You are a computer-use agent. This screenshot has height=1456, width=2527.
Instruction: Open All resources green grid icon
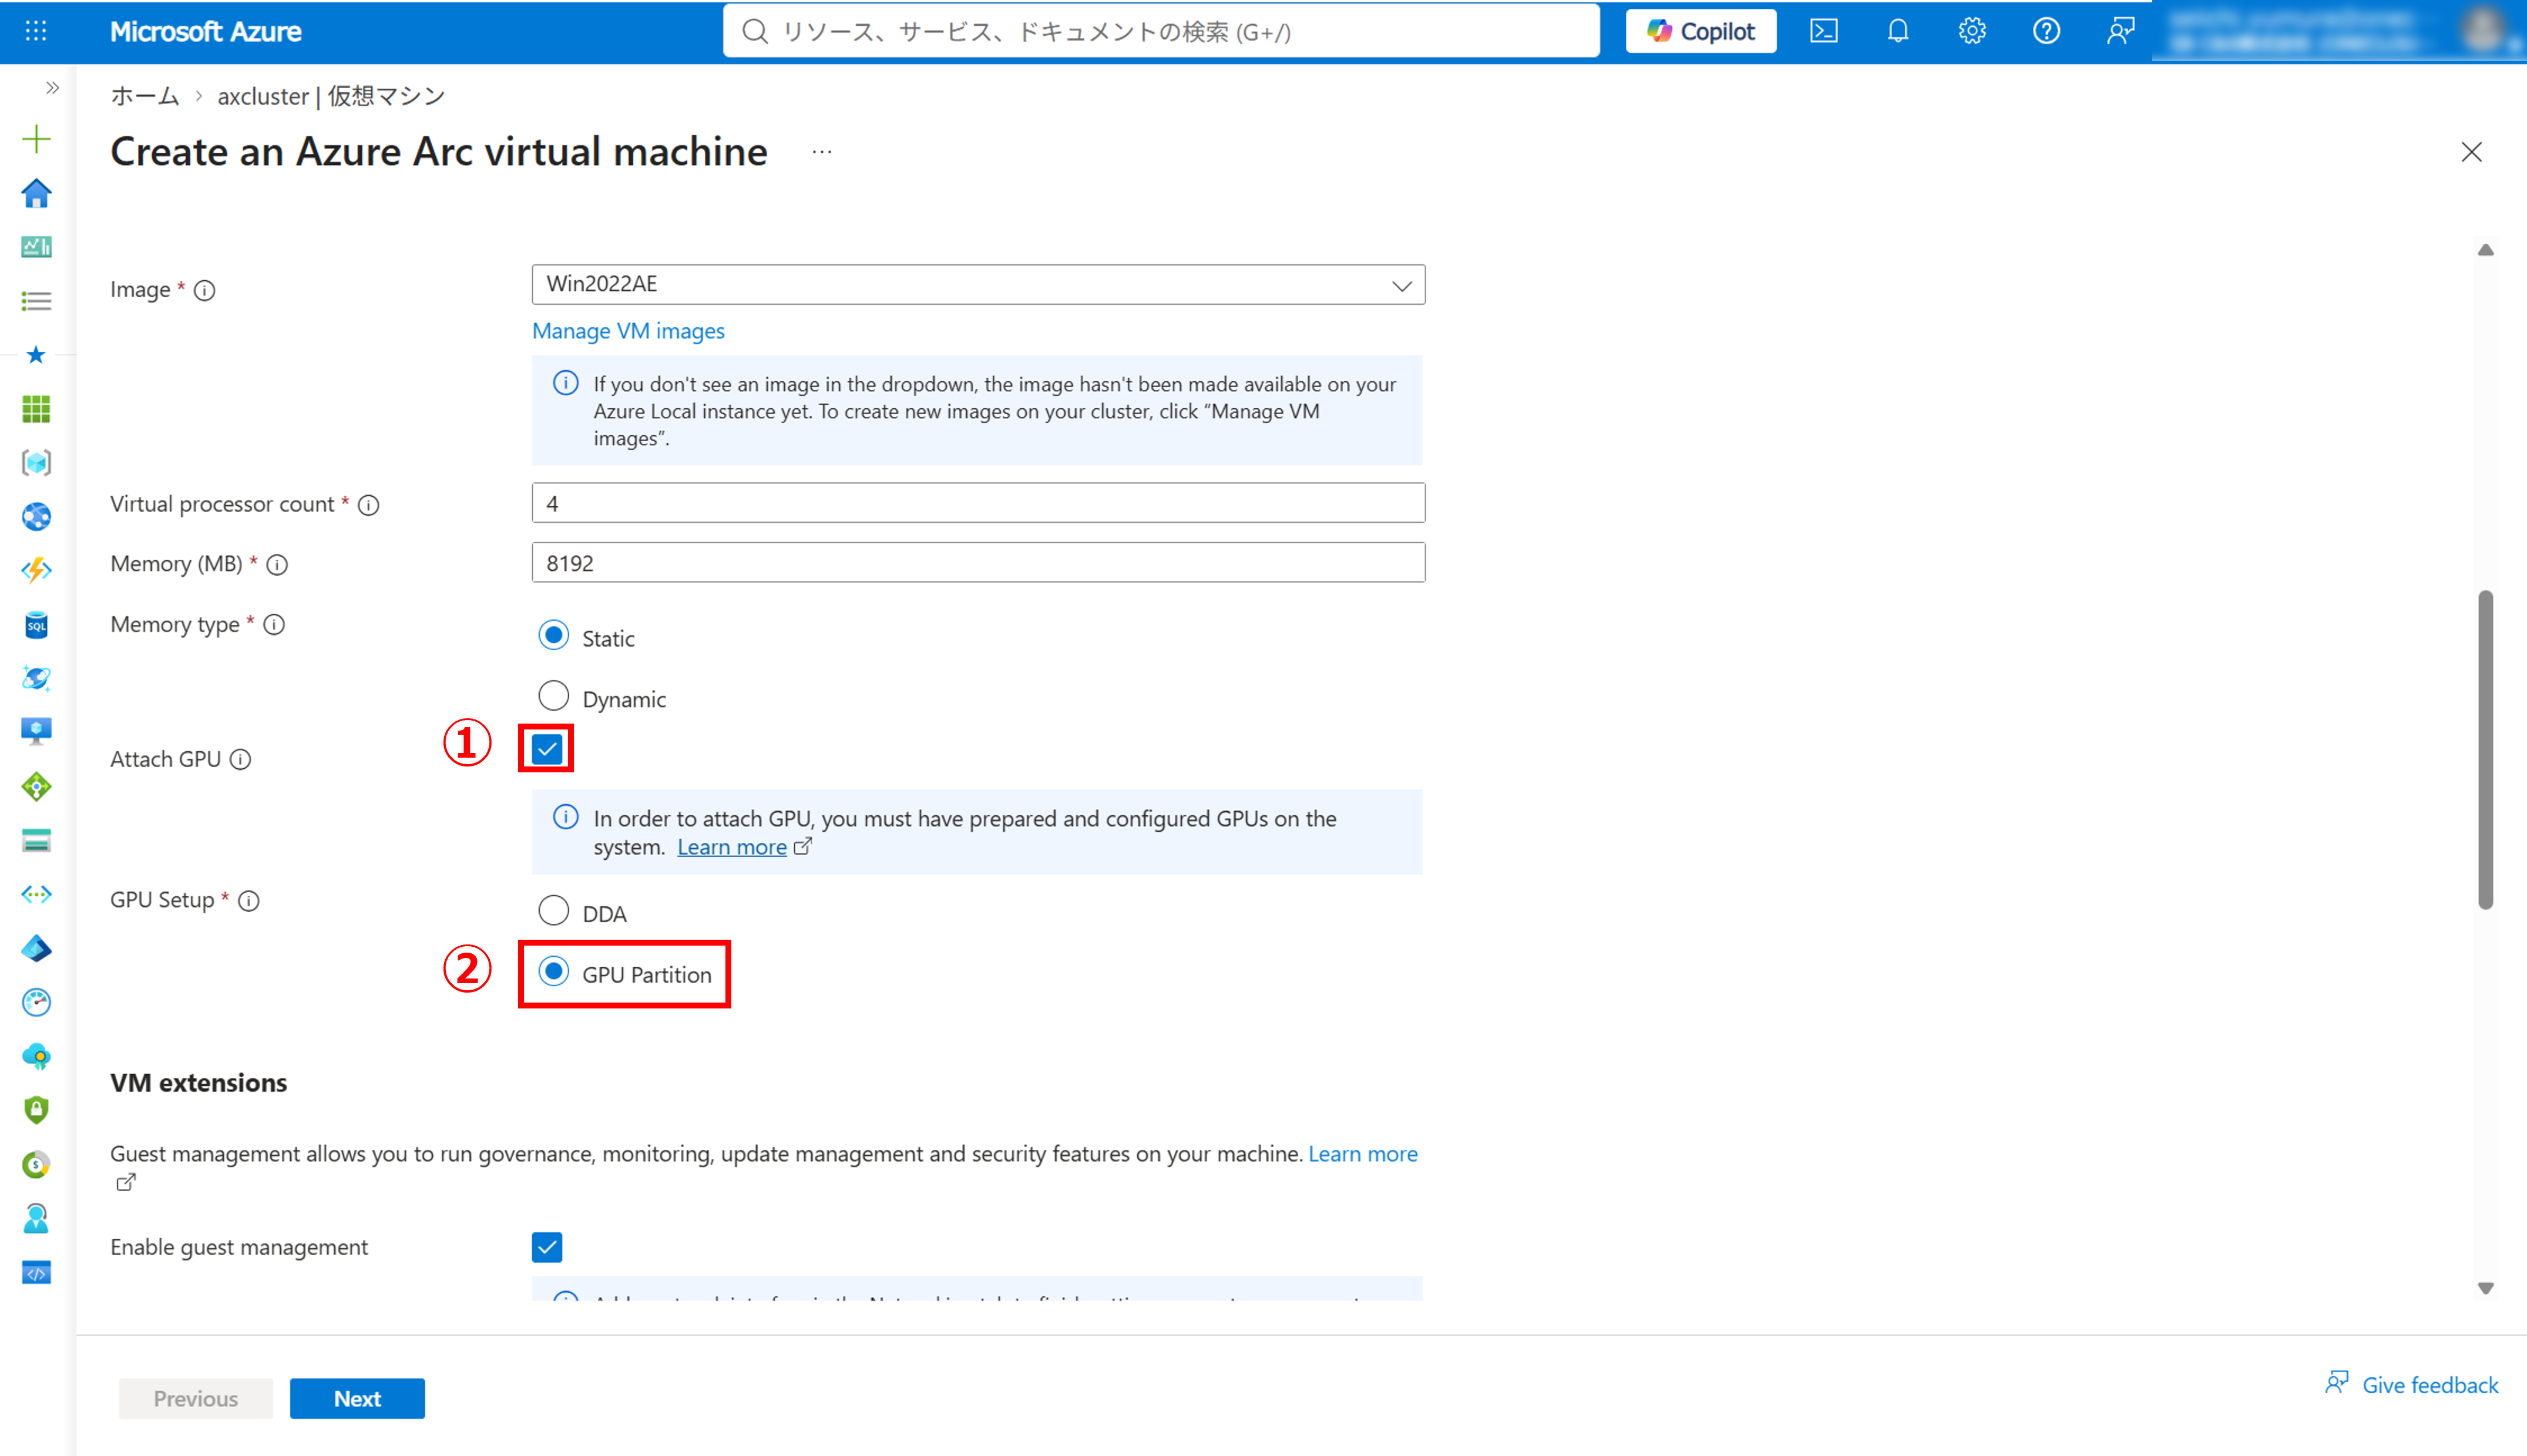36,409
